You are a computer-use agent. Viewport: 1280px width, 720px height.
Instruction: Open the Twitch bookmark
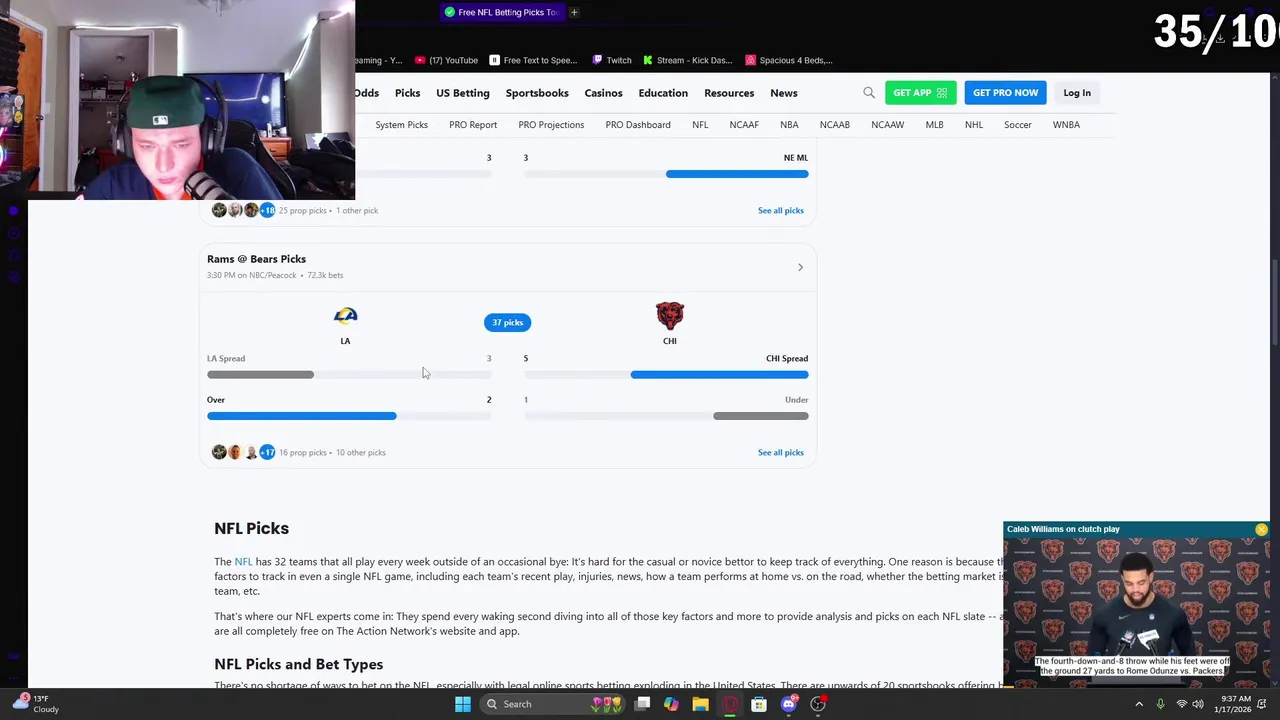pyautogui.click(x=612, y=60)
